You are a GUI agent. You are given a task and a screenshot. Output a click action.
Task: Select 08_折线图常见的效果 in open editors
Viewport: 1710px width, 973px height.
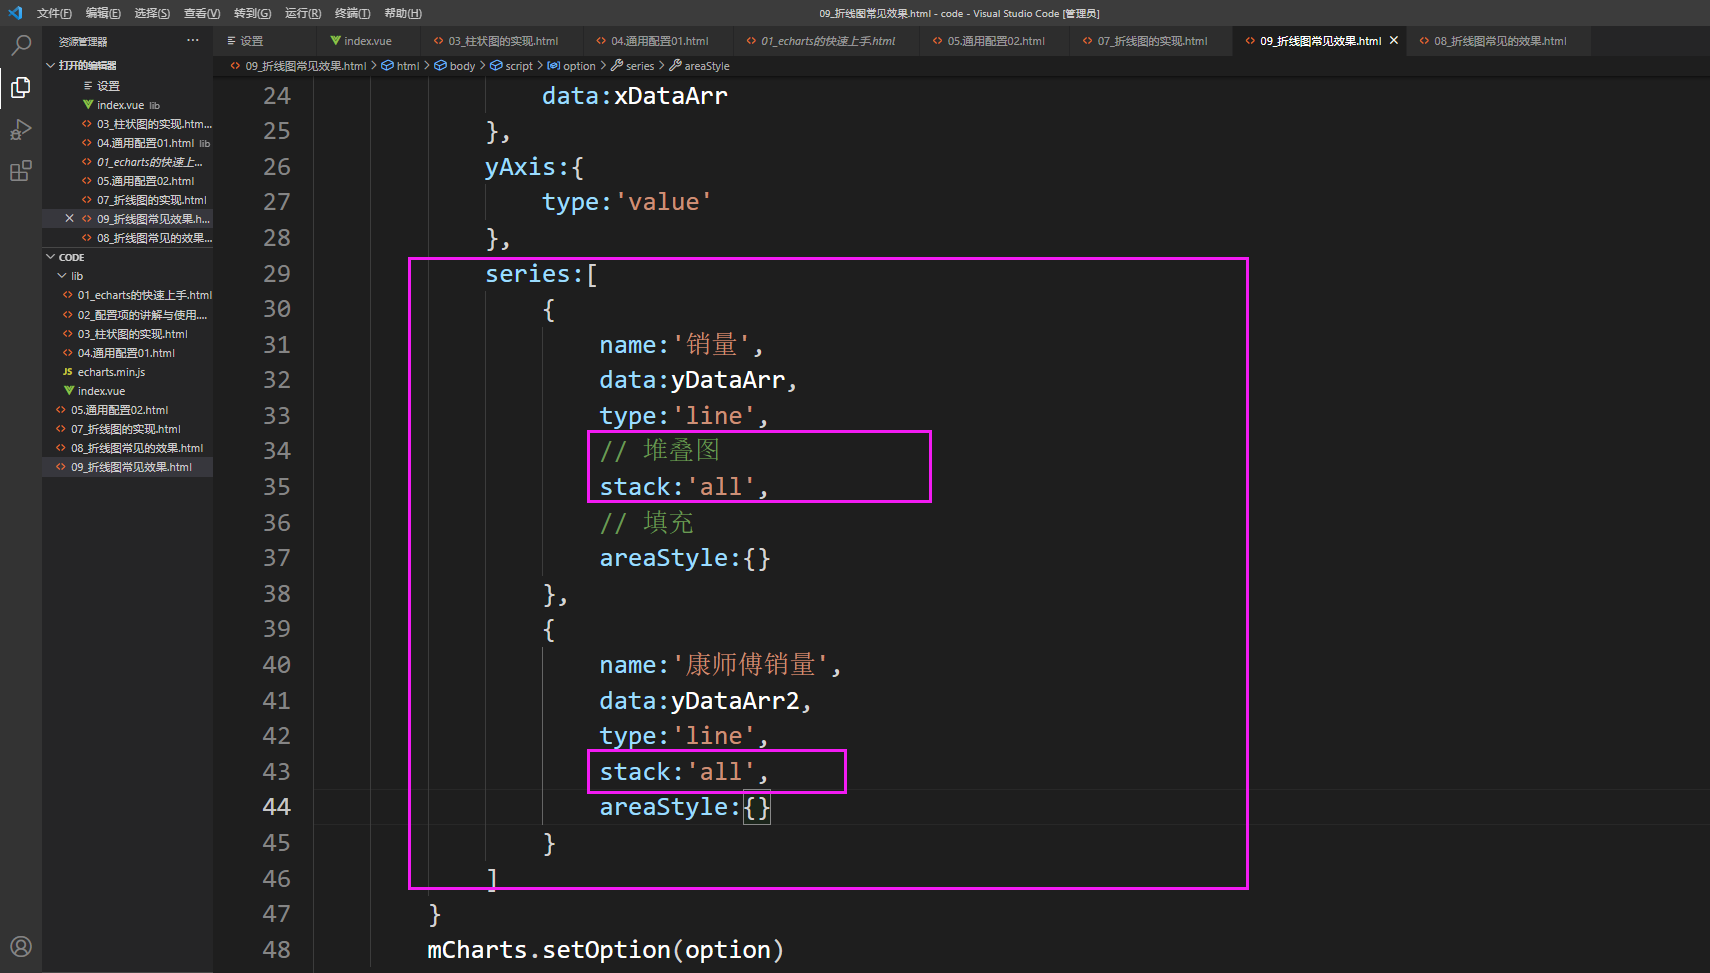128,238
